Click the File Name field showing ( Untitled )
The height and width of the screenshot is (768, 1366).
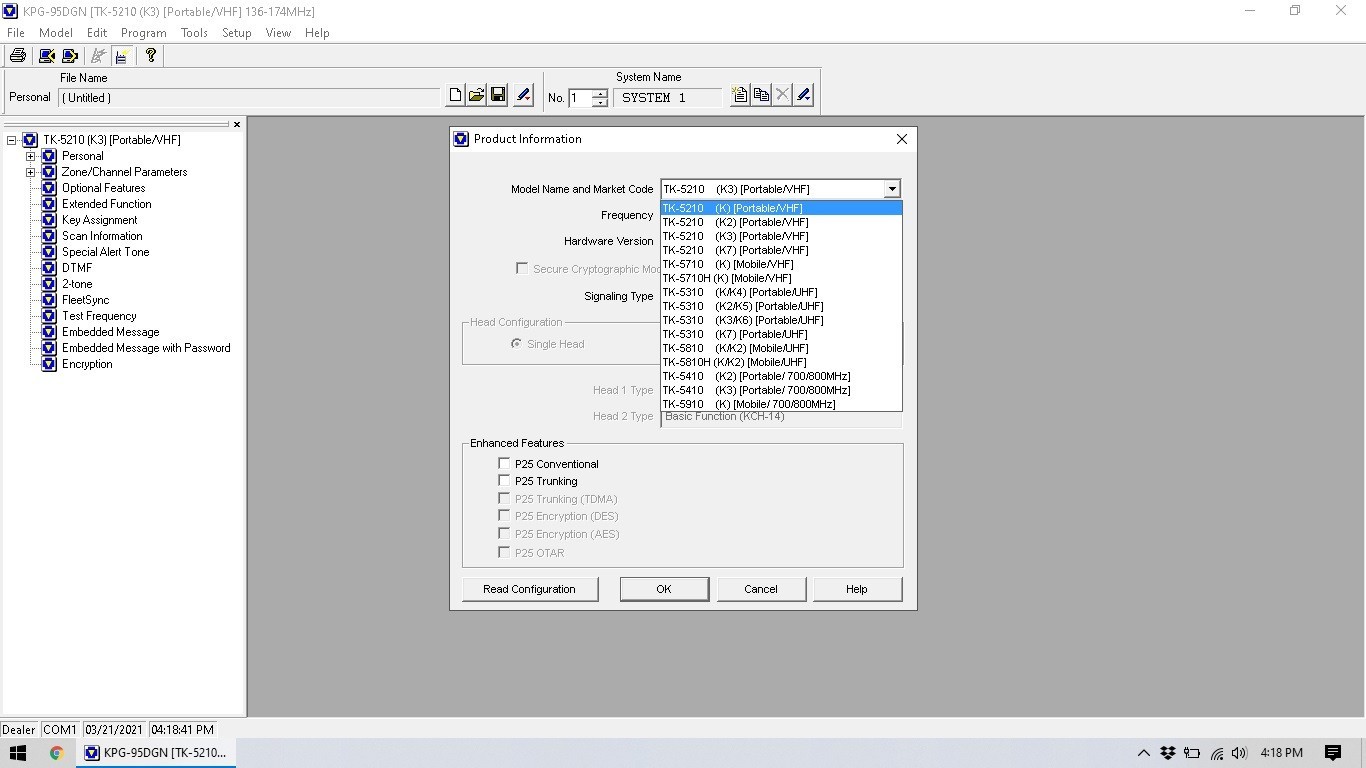point(250,98)
